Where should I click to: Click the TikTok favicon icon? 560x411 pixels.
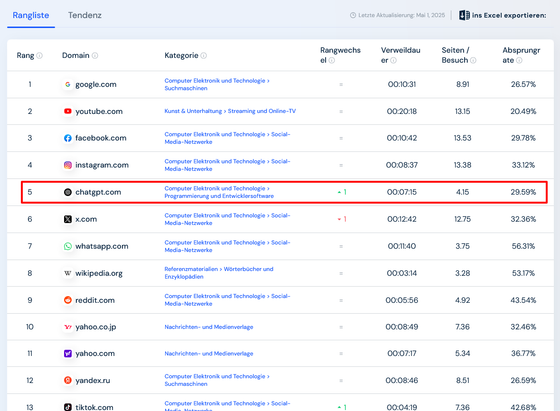coord(68,407)
